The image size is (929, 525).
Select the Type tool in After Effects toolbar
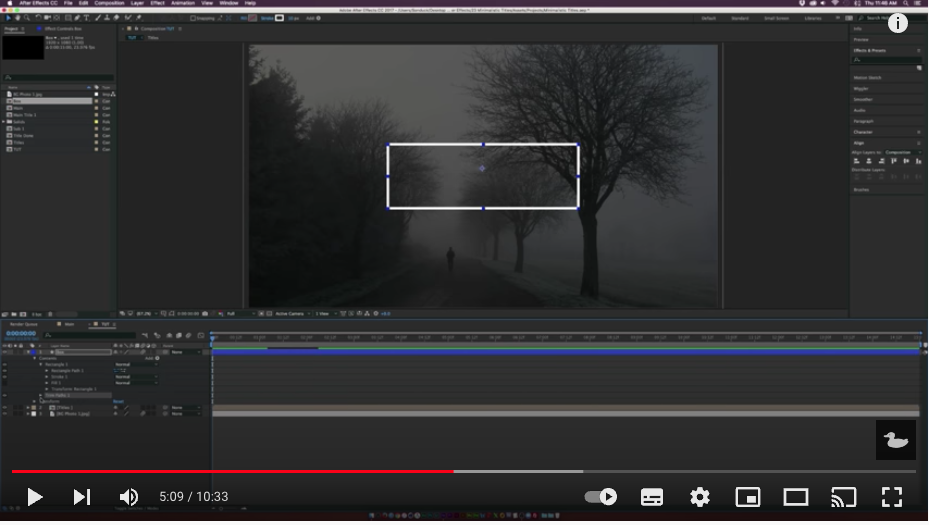point(87,18)
